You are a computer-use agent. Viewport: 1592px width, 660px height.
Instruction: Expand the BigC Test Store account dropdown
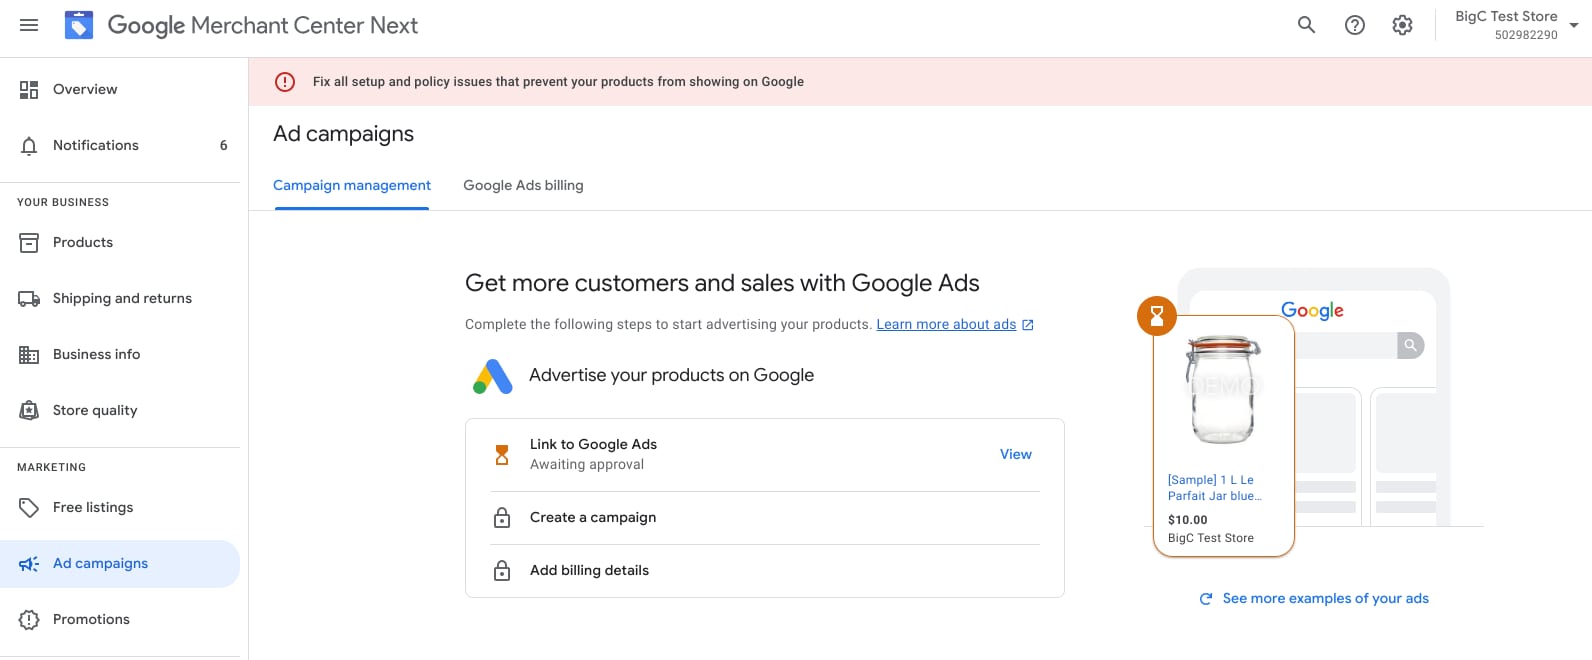click(x=1573, y=26)
